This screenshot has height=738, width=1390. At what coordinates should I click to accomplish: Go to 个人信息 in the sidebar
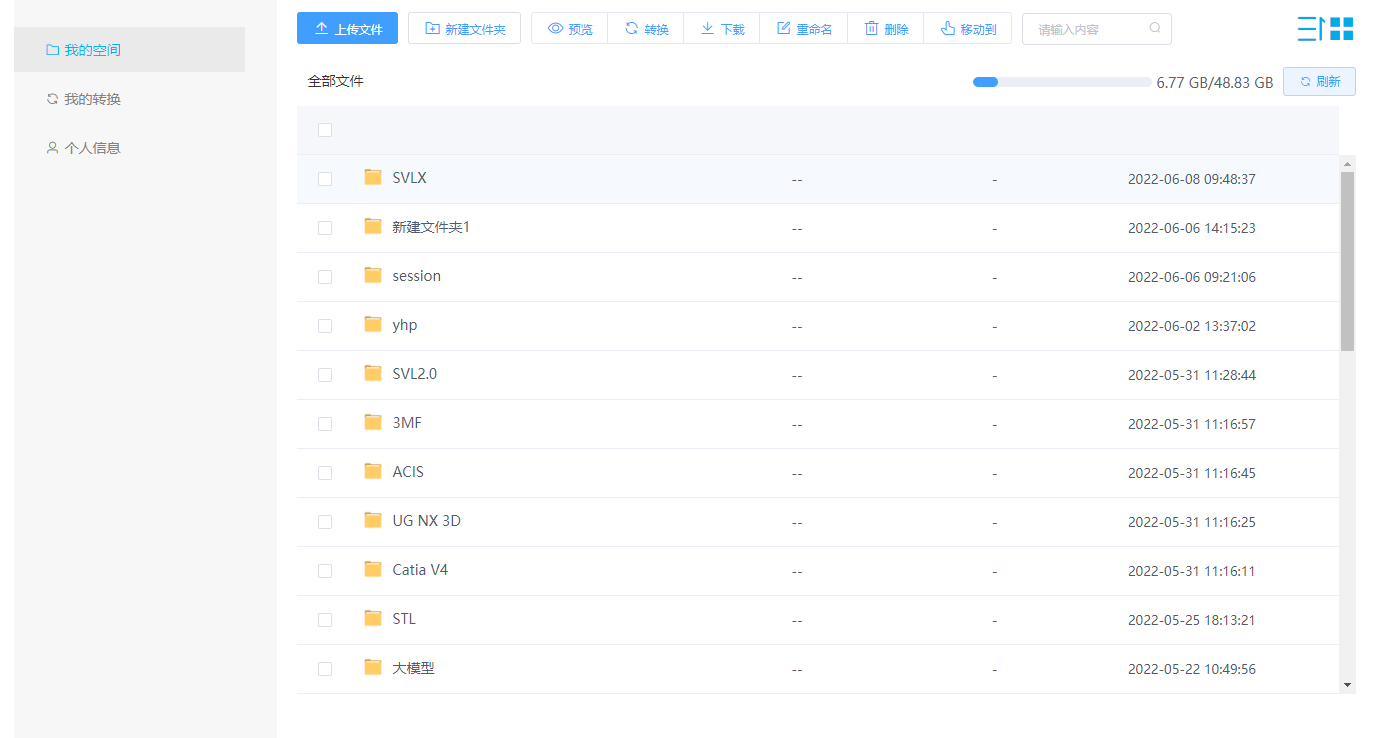(x=92, y=148)
